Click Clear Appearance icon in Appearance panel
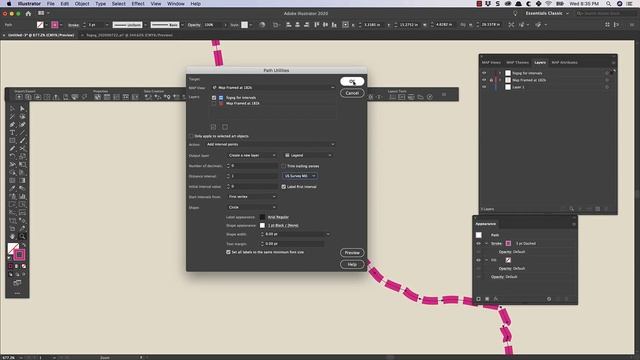Viewport: 640px width, 360px height. (x=549, y=299)
